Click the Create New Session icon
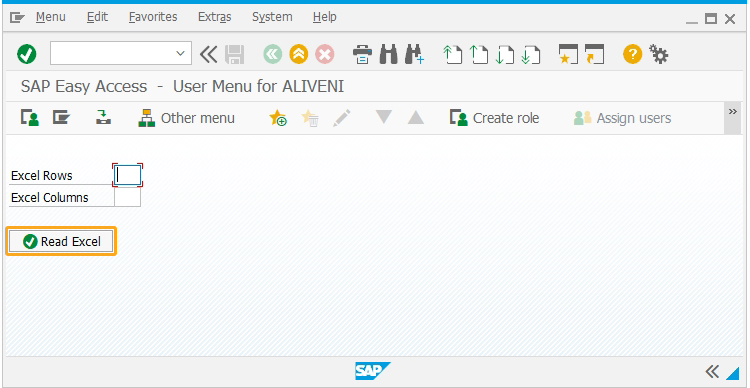The height and width of the screenshot is (388, 750). 568,55
